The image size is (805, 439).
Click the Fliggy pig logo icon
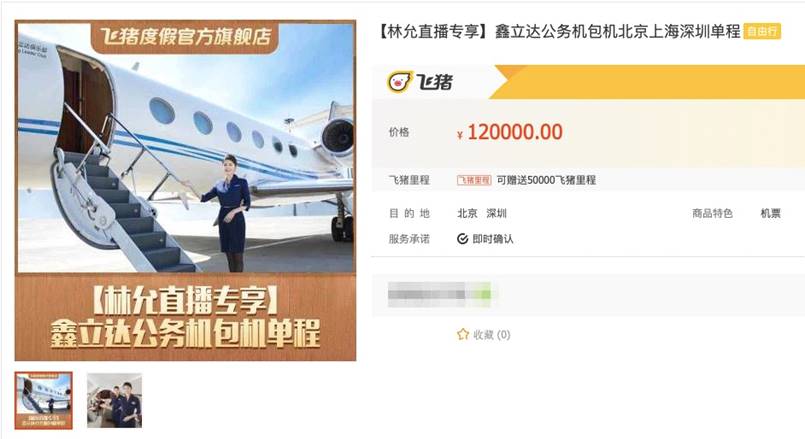point(399,82)
